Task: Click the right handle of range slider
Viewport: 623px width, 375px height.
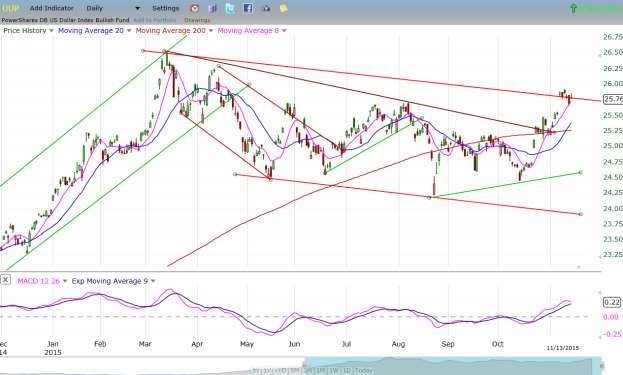Action: pos(602,365)
